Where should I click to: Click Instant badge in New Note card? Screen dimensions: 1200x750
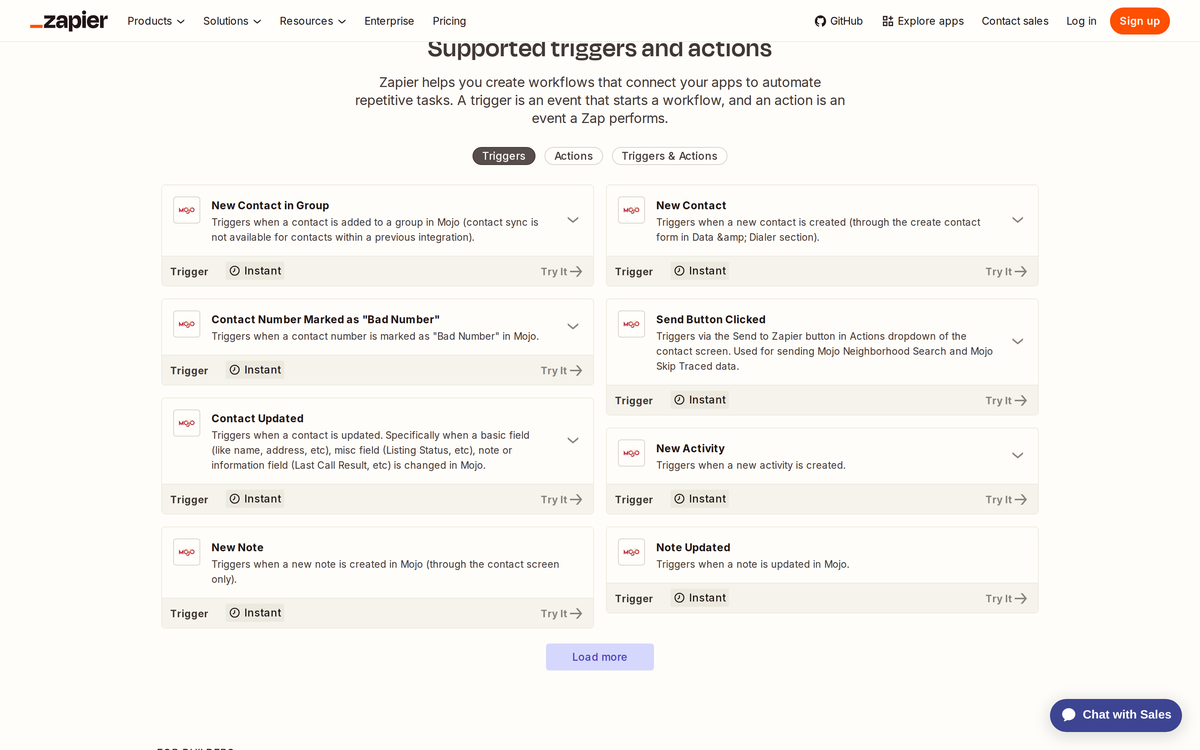click(255, 613)
